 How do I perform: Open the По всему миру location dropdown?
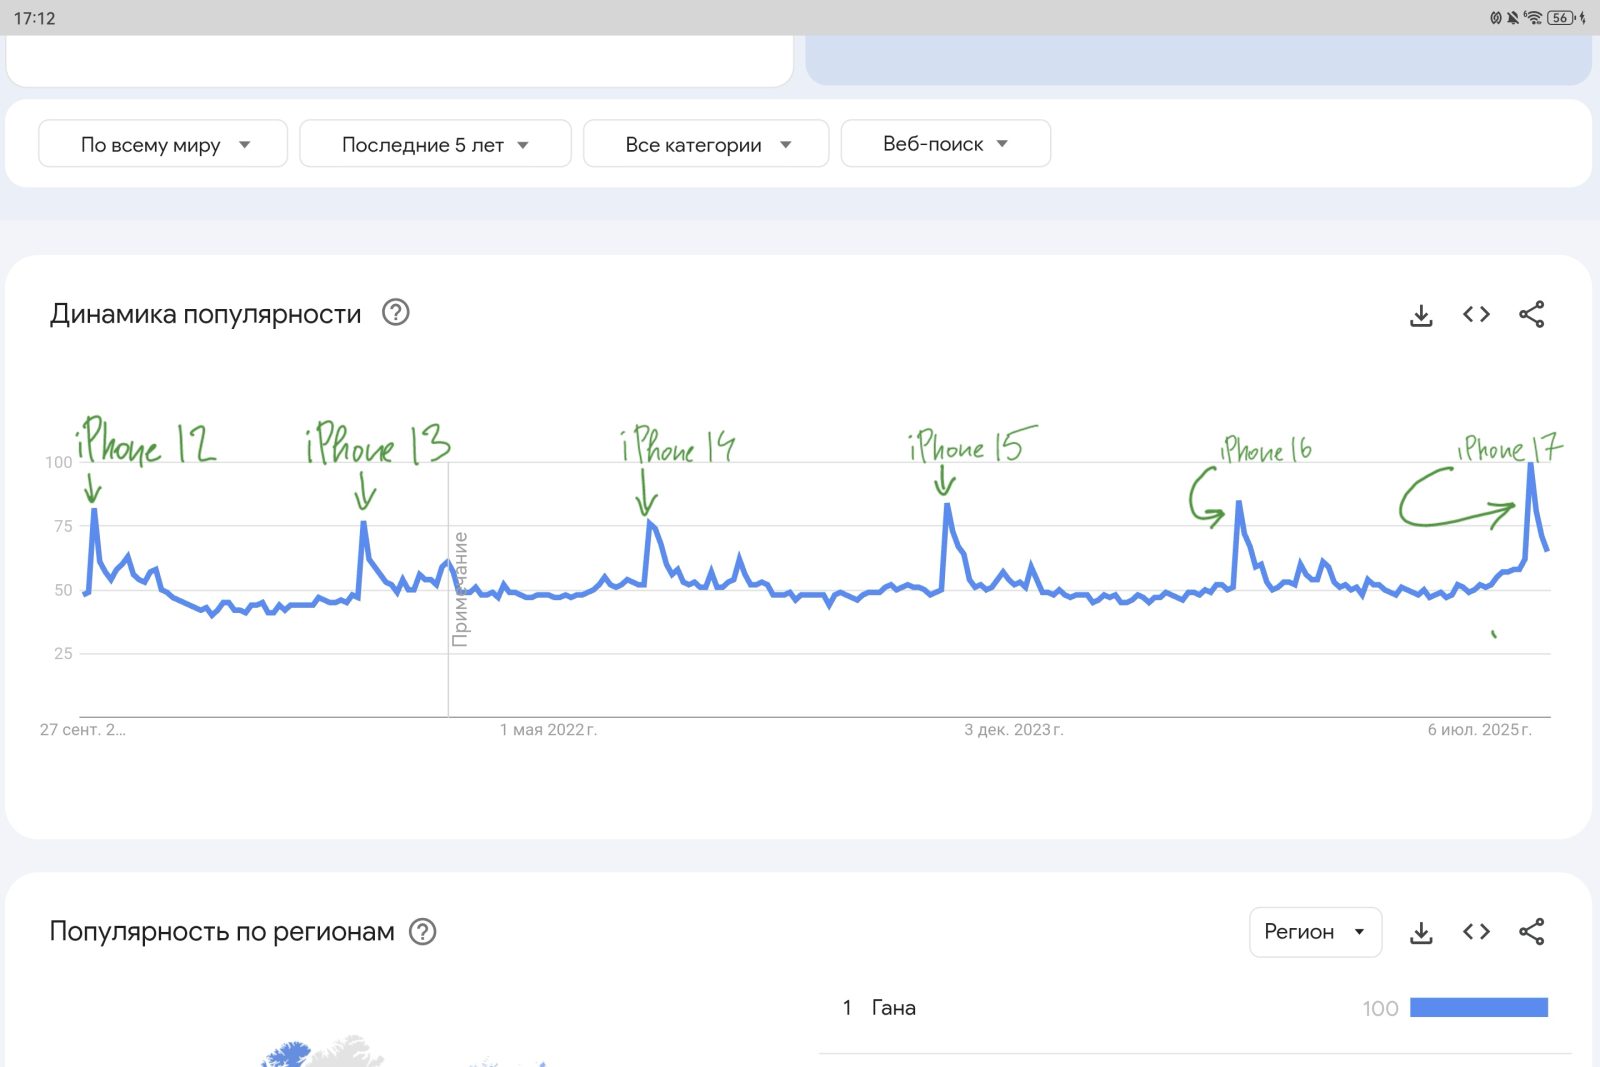(x=163, y=144)
